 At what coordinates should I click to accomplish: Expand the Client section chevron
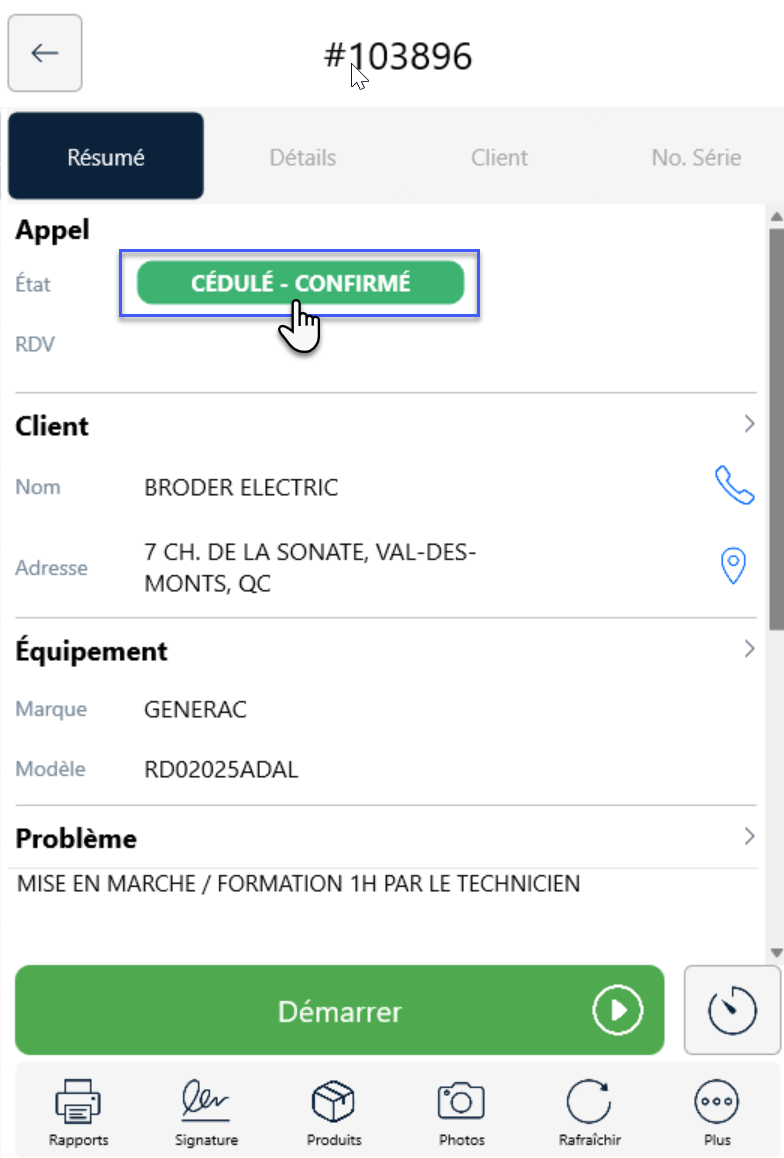749,424
